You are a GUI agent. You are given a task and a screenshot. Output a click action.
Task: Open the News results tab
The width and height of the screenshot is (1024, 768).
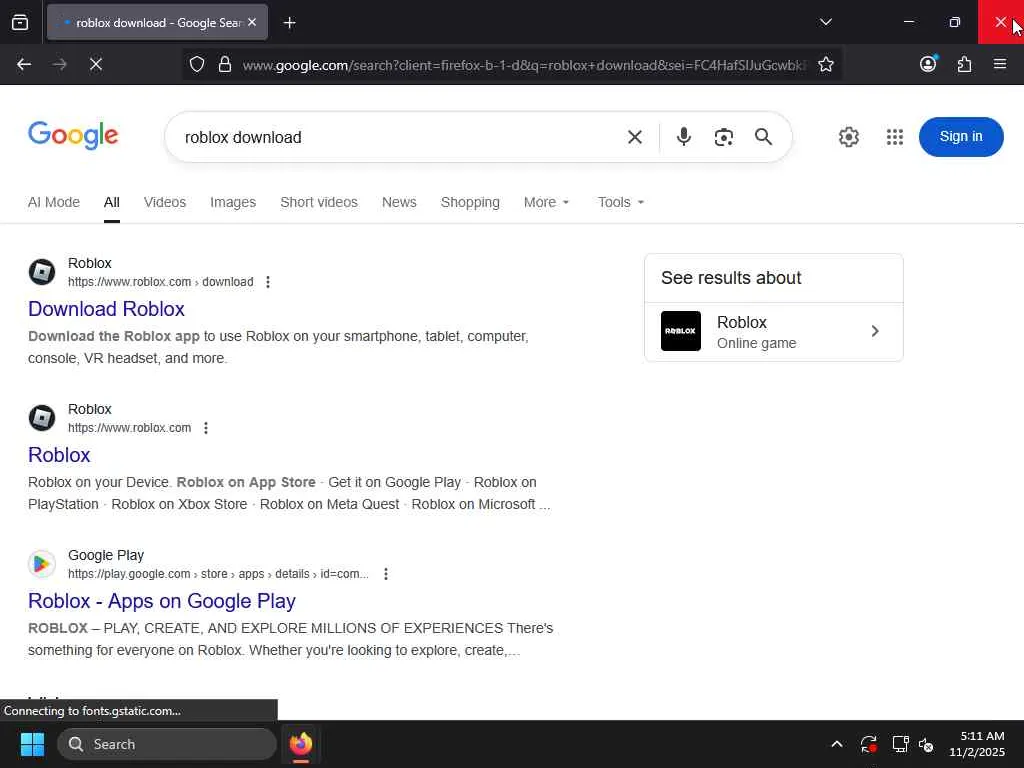399,202
